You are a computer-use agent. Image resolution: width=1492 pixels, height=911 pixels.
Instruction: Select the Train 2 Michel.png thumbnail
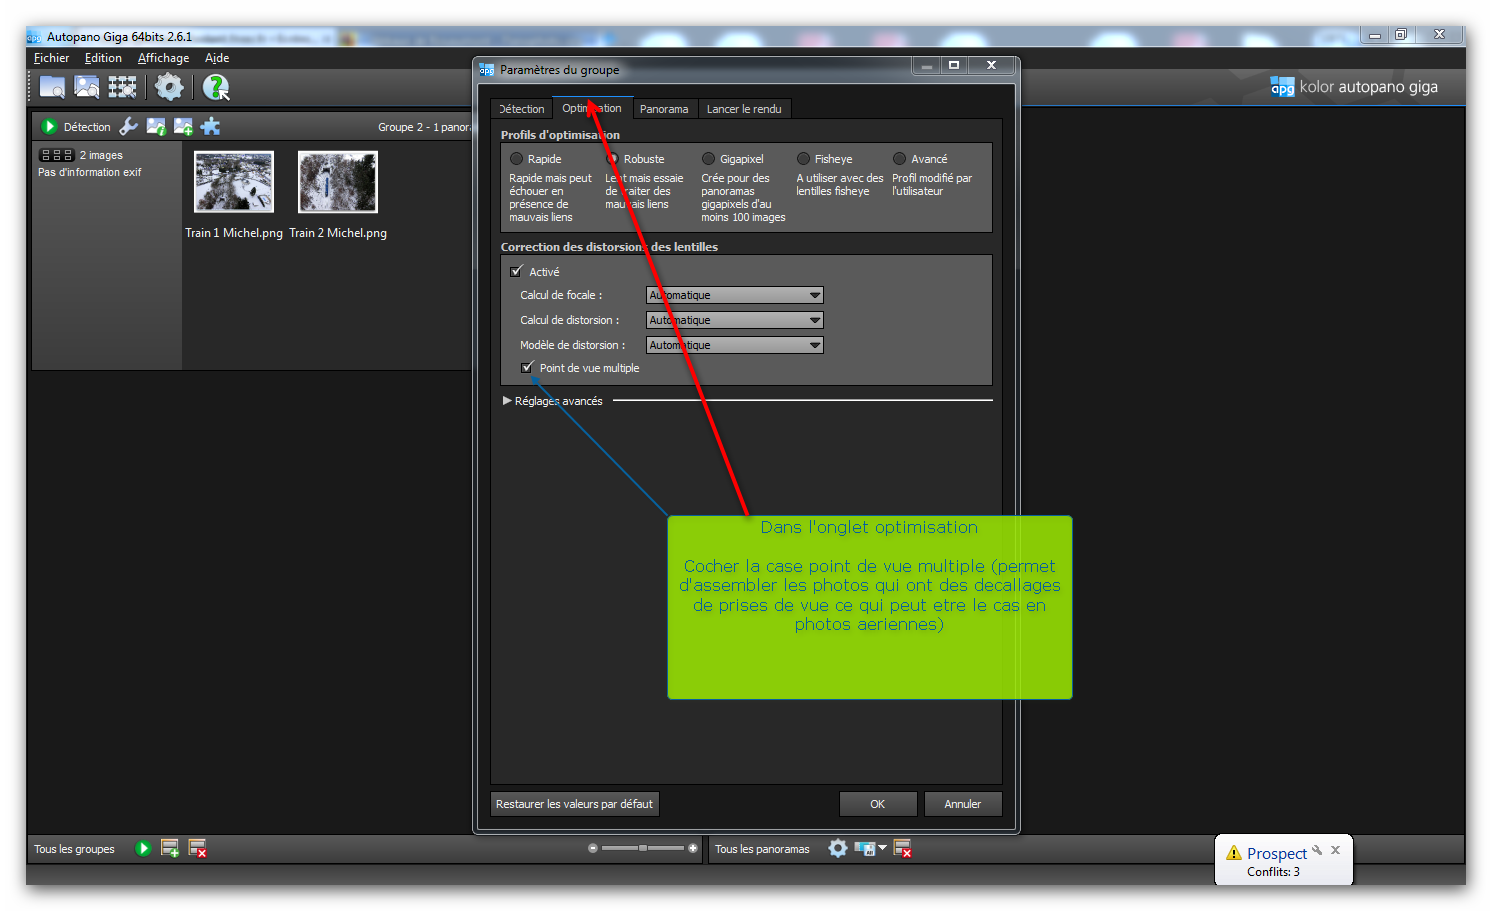click(x=338, y=182)
